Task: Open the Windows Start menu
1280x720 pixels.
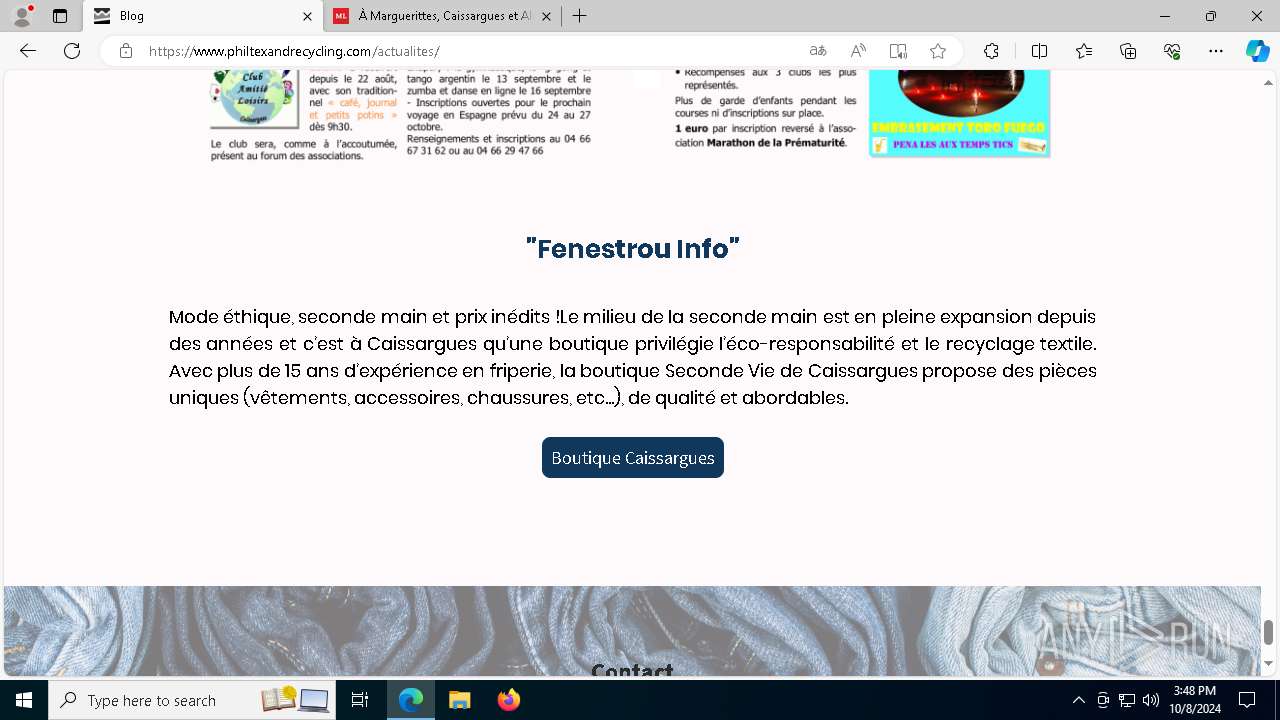Action: (x=24, y=700)
